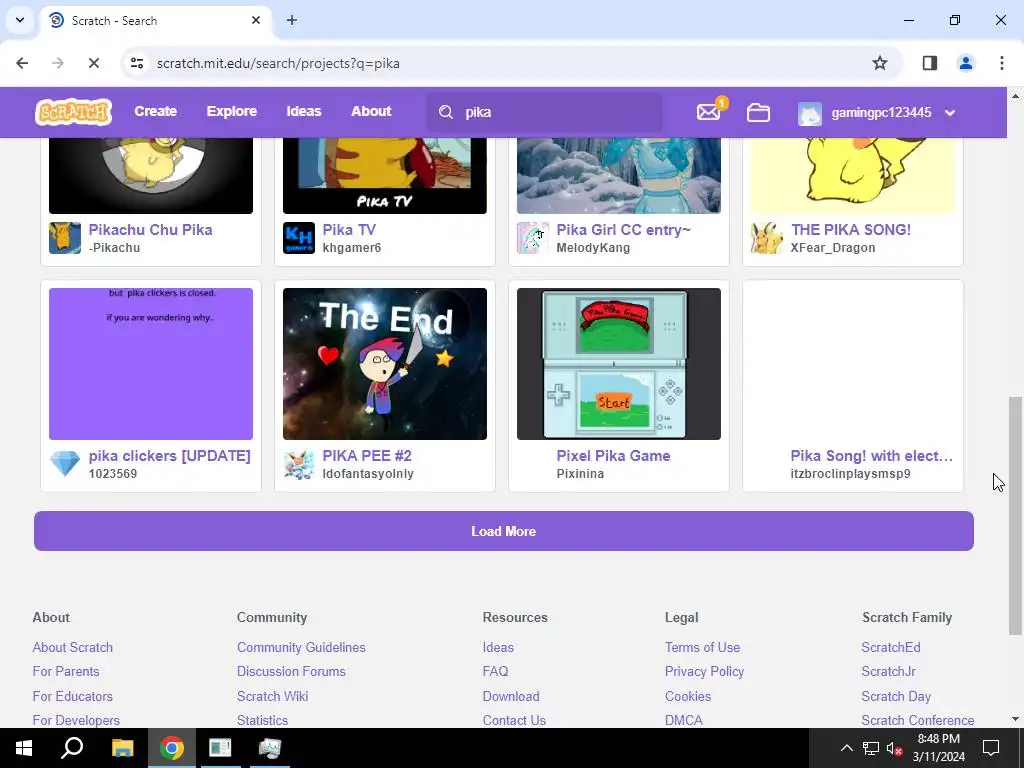Viewport: 1024px width, 768px height.
Task: Open Discussion Forums footer link
Action: point(291,671)
